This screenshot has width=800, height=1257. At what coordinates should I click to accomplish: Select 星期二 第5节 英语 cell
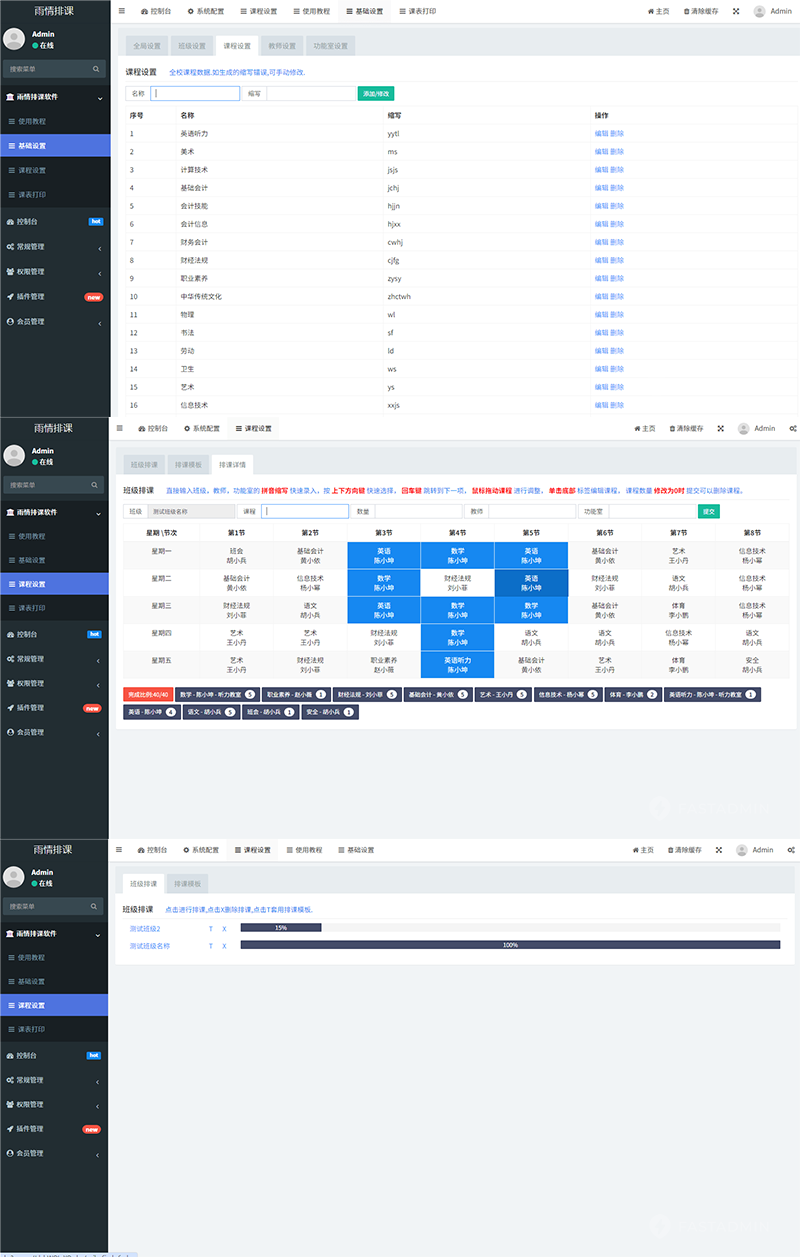[x=531, y=583]
